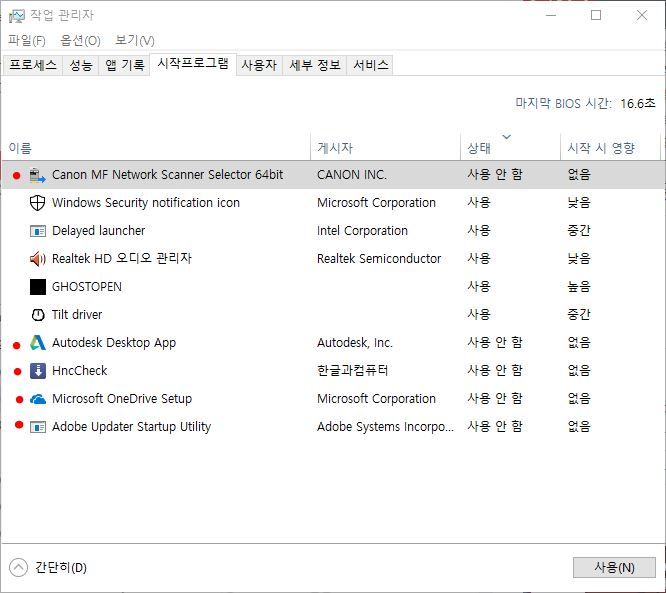Select the Adobe Updater Startup Utility entry
The image size is (666, 593).
click(x=333, y=426)
